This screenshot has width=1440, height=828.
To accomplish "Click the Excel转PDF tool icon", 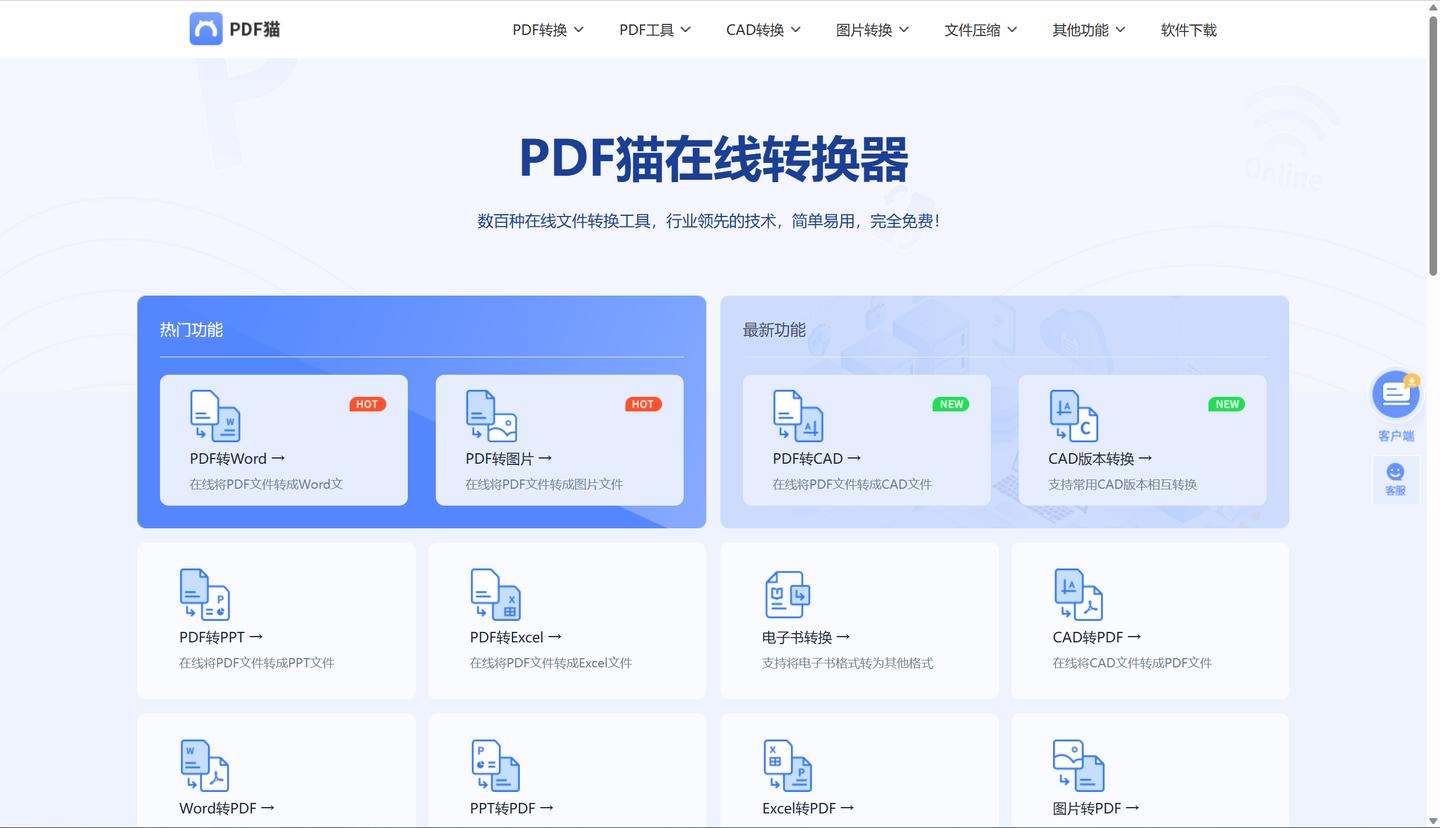I will (x=786, y=766).
